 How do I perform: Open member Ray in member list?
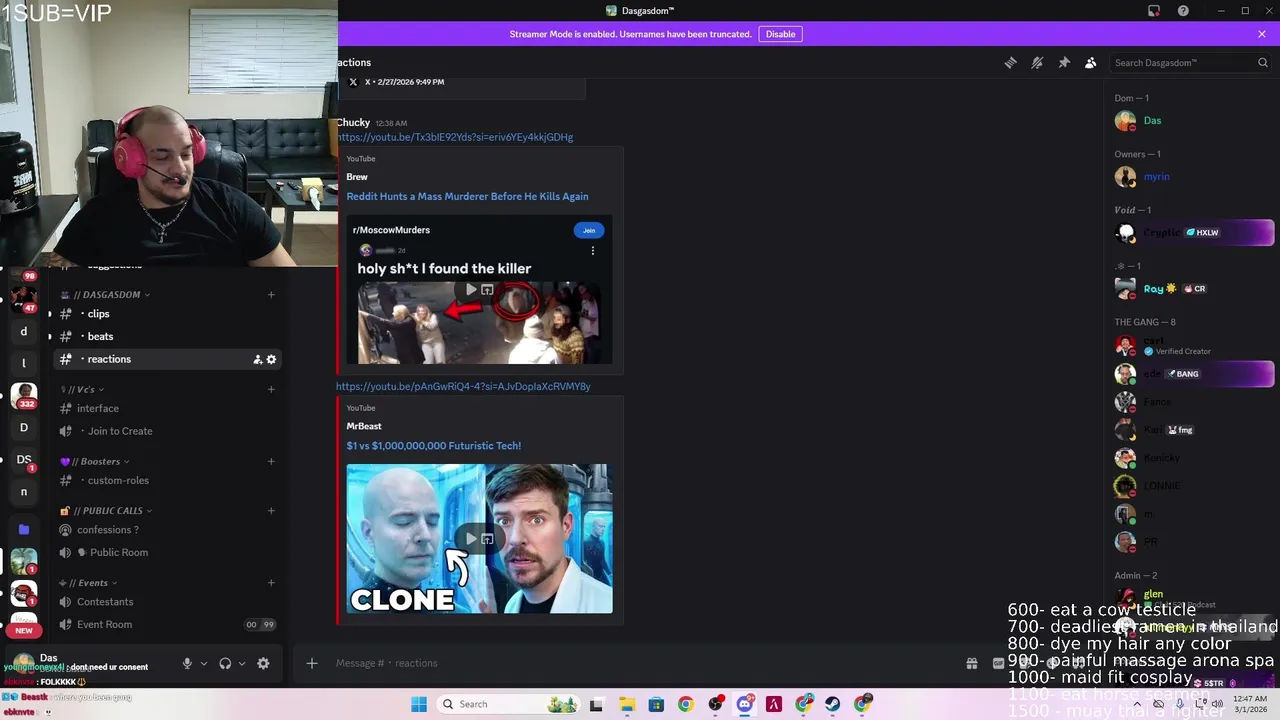tap(1194, 289)
